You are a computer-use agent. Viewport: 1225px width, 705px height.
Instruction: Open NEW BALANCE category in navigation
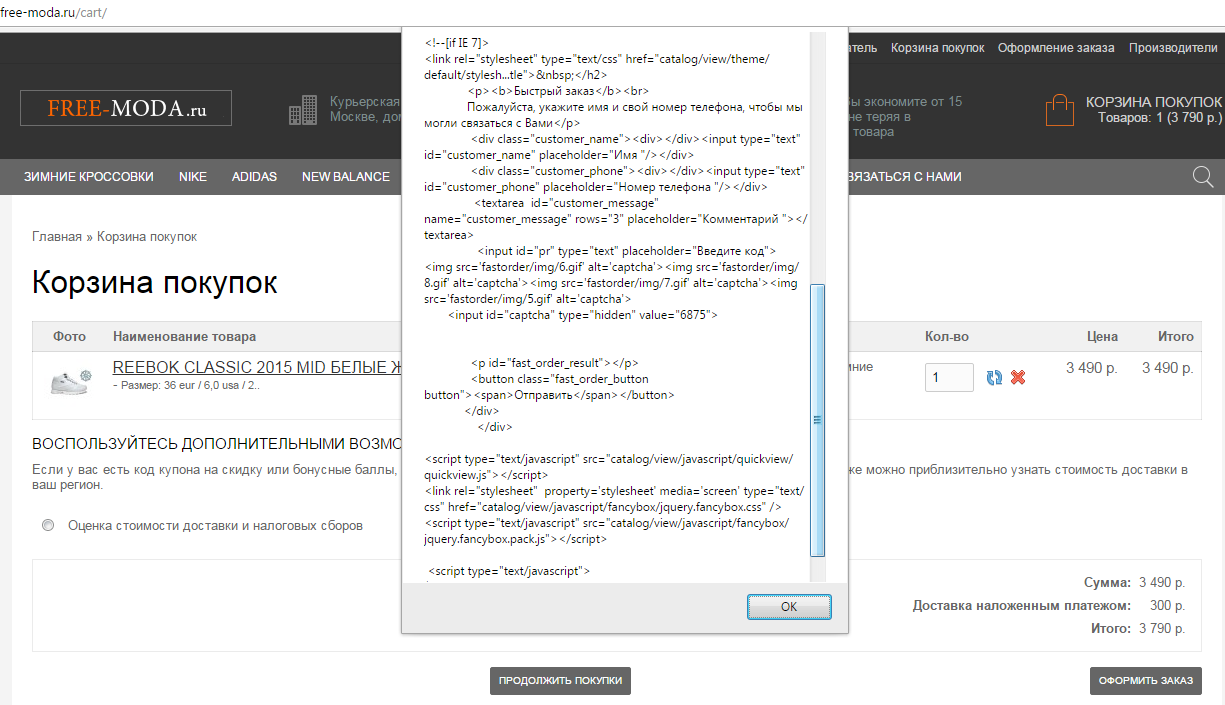(346, 177)
